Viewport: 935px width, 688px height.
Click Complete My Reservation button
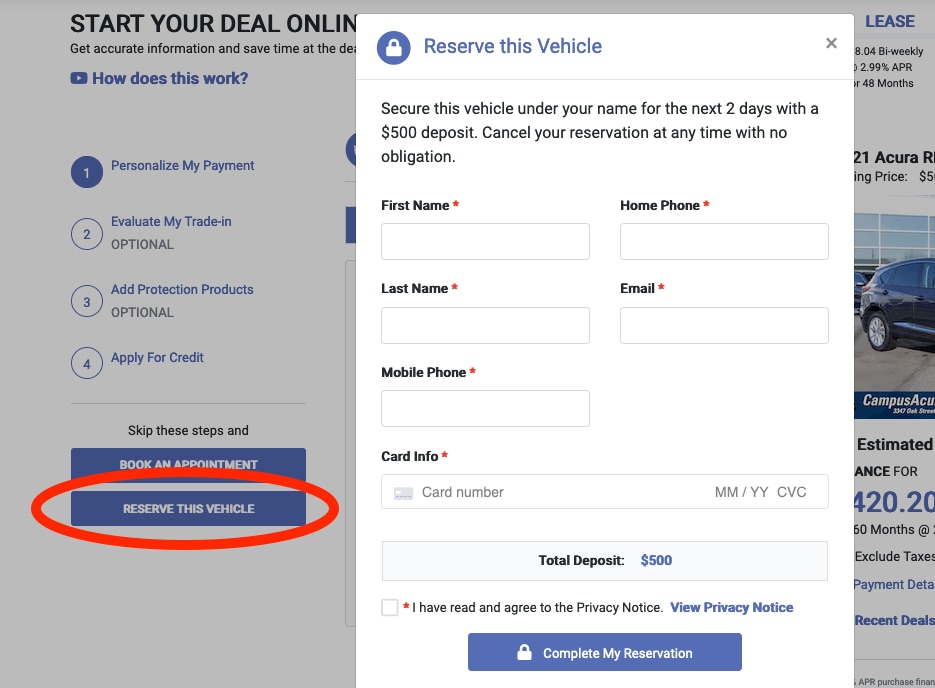click(x=605, y=652)
